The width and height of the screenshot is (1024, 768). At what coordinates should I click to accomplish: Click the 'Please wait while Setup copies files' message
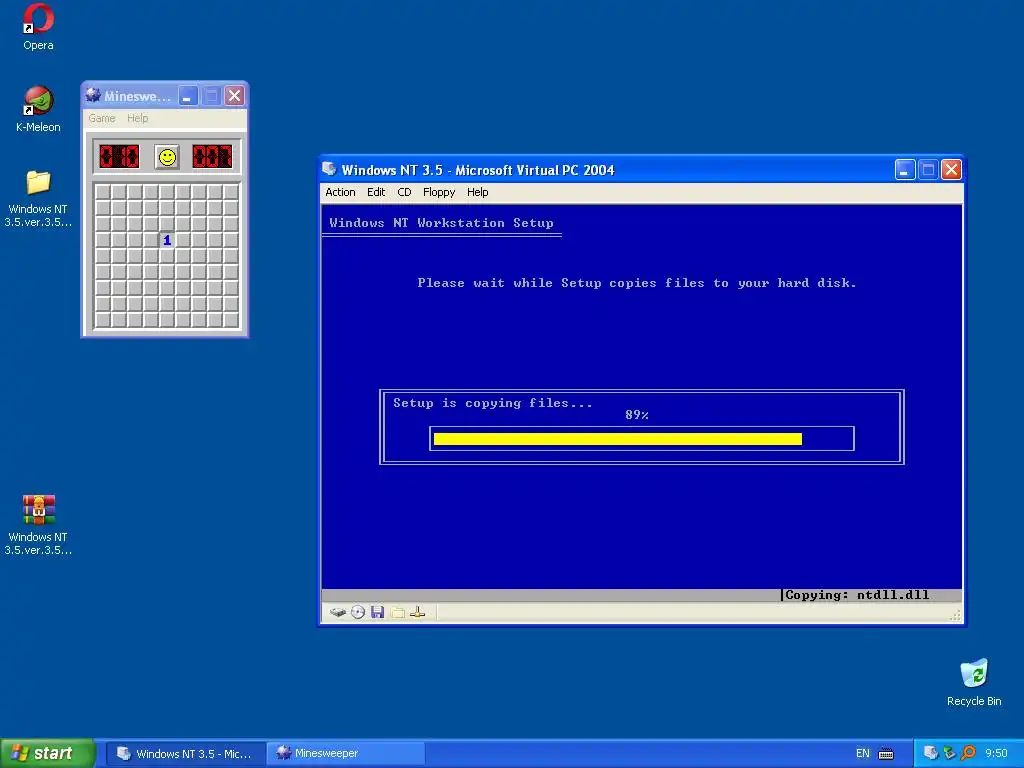pyautogui.click(x=637, y=283)
